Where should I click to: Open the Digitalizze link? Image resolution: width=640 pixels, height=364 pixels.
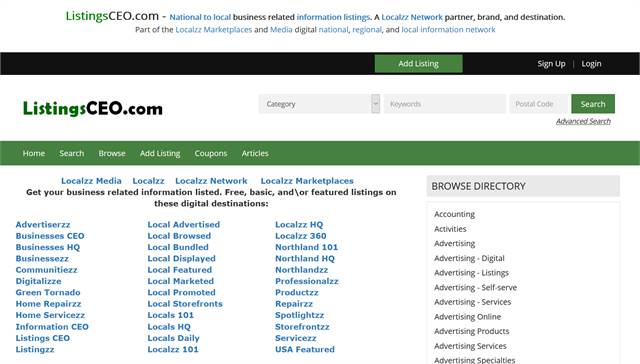[38, 281]
